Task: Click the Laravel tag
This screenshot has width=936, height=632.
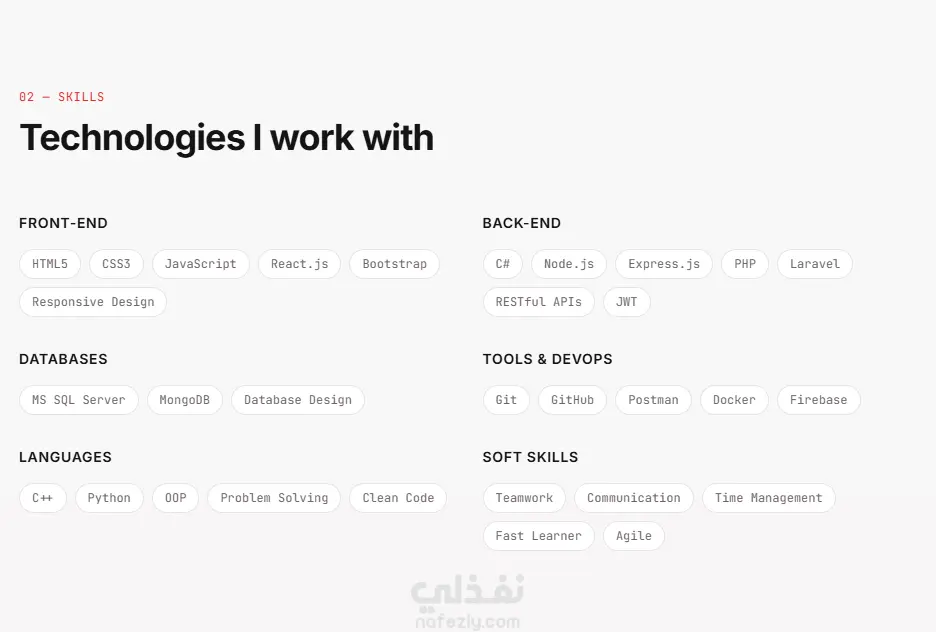Action: 815,264
